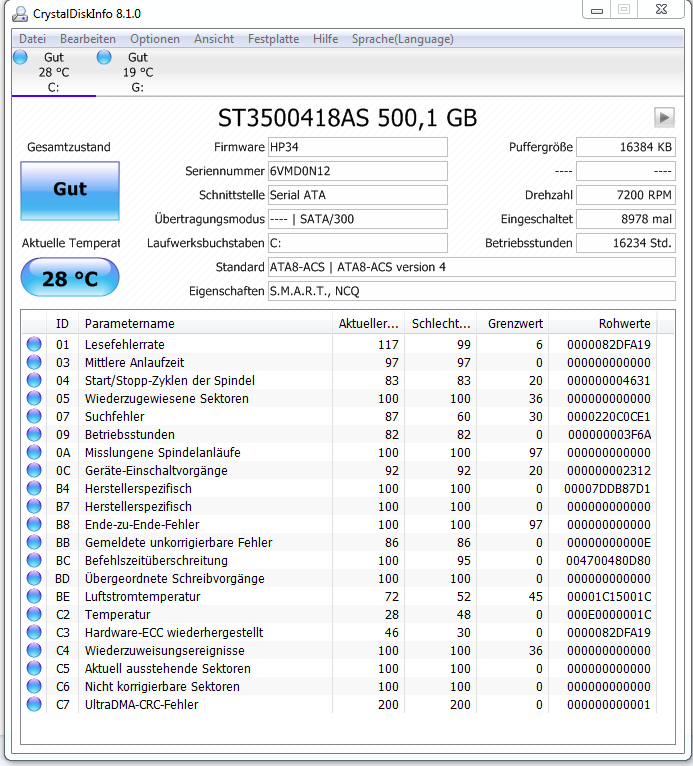The image size is (693, 766).
Task: Click the blue status orb above C:
Action: point(20,57)
